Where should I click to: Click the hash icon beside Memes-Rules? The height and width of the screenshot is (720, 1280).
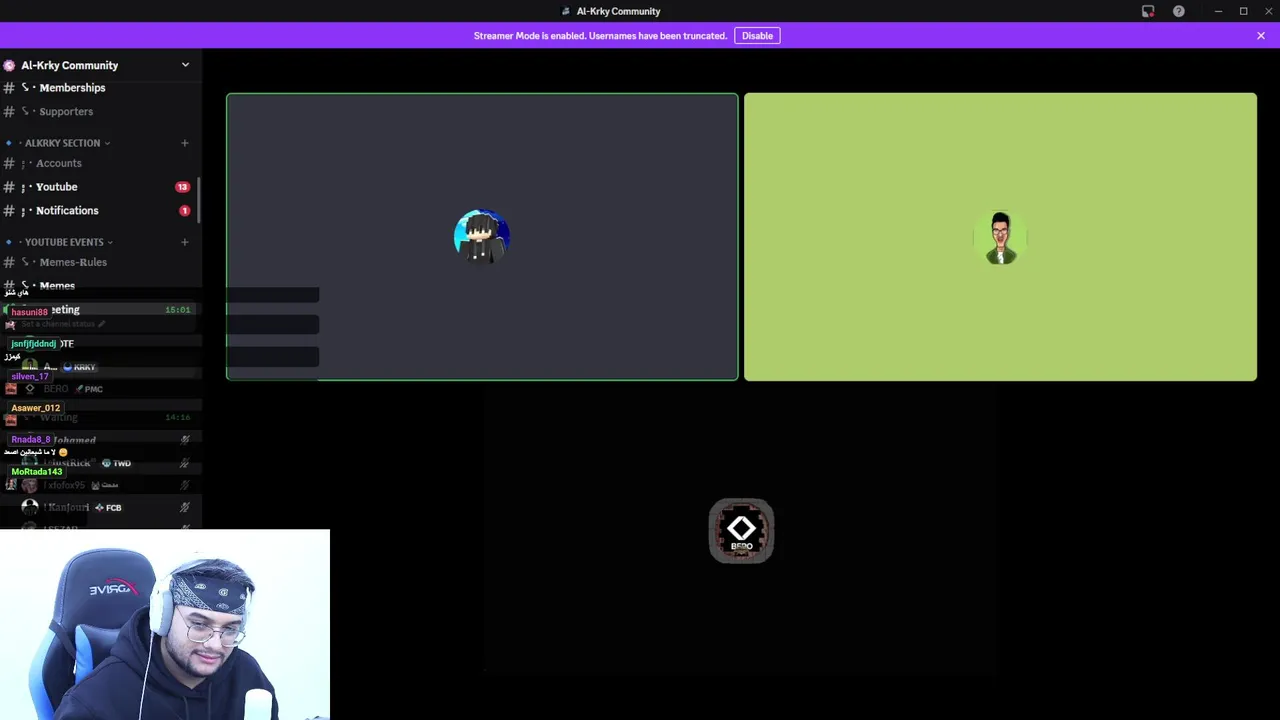tap(9, 262)
